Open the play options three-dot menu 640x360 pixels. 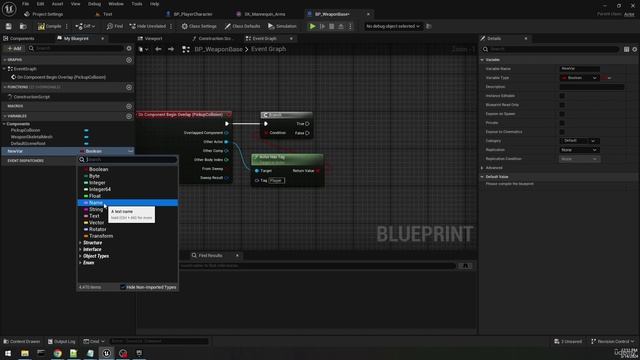[350, 26]
